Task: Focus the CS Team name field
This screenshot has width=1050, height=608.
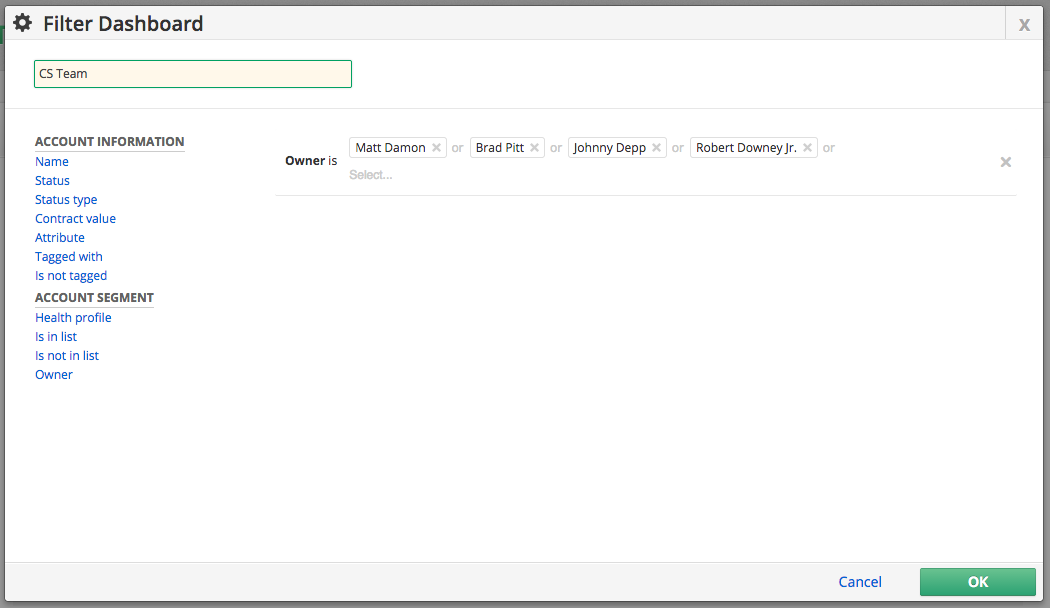Action: click(193, 74)
